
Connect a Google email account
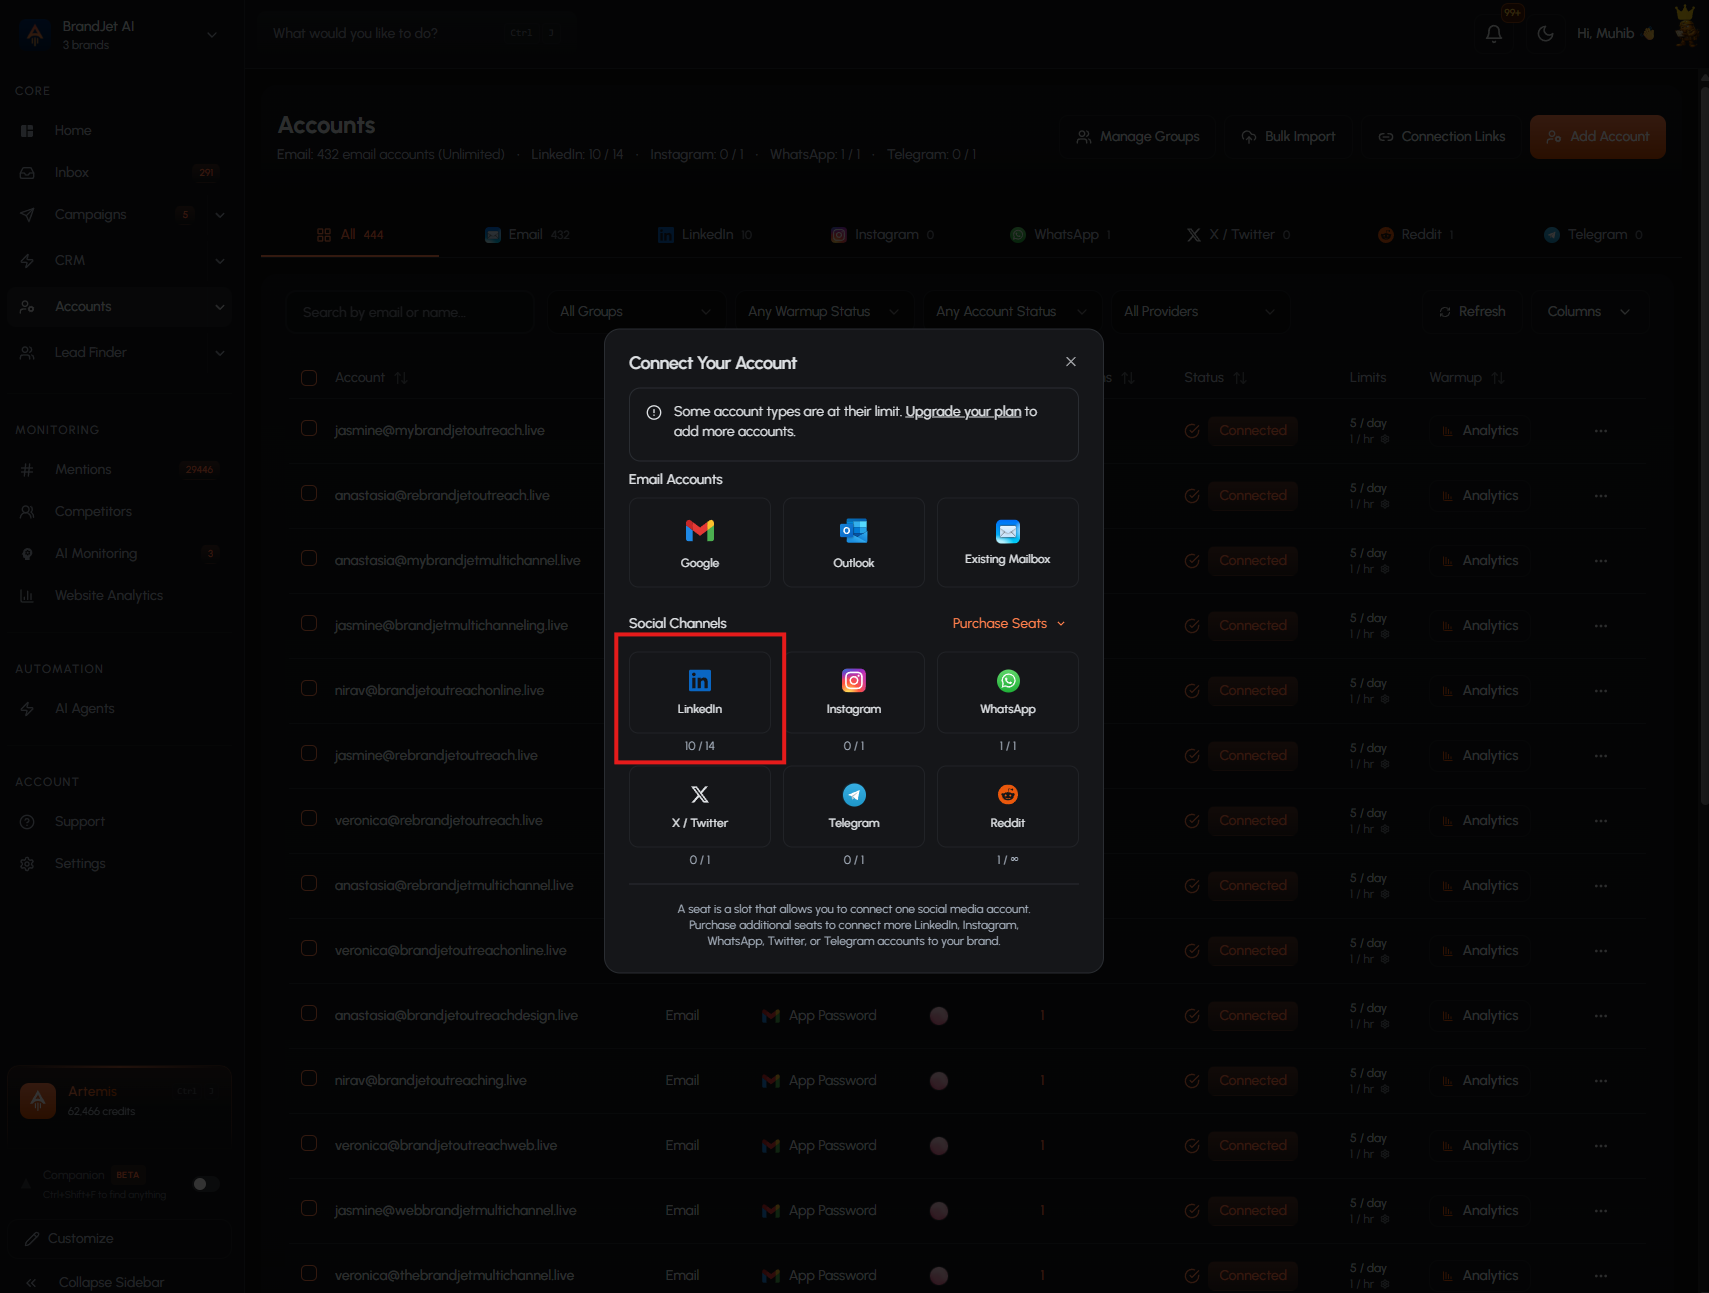[x=699, y=542]
